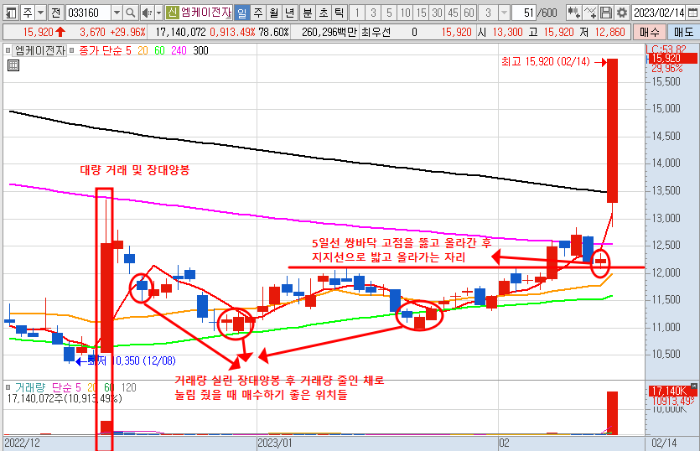Choose the 1 interval button
The height and width of the screenshot is (451, 700).
[357, 13]
